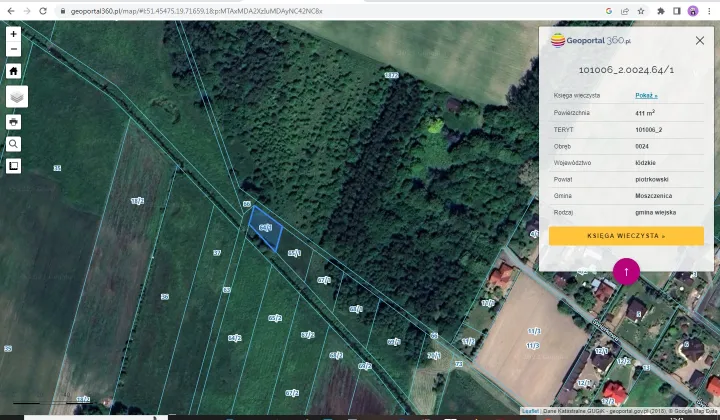
Task: Zoom in on the map
Action: [x=13, y=34]
